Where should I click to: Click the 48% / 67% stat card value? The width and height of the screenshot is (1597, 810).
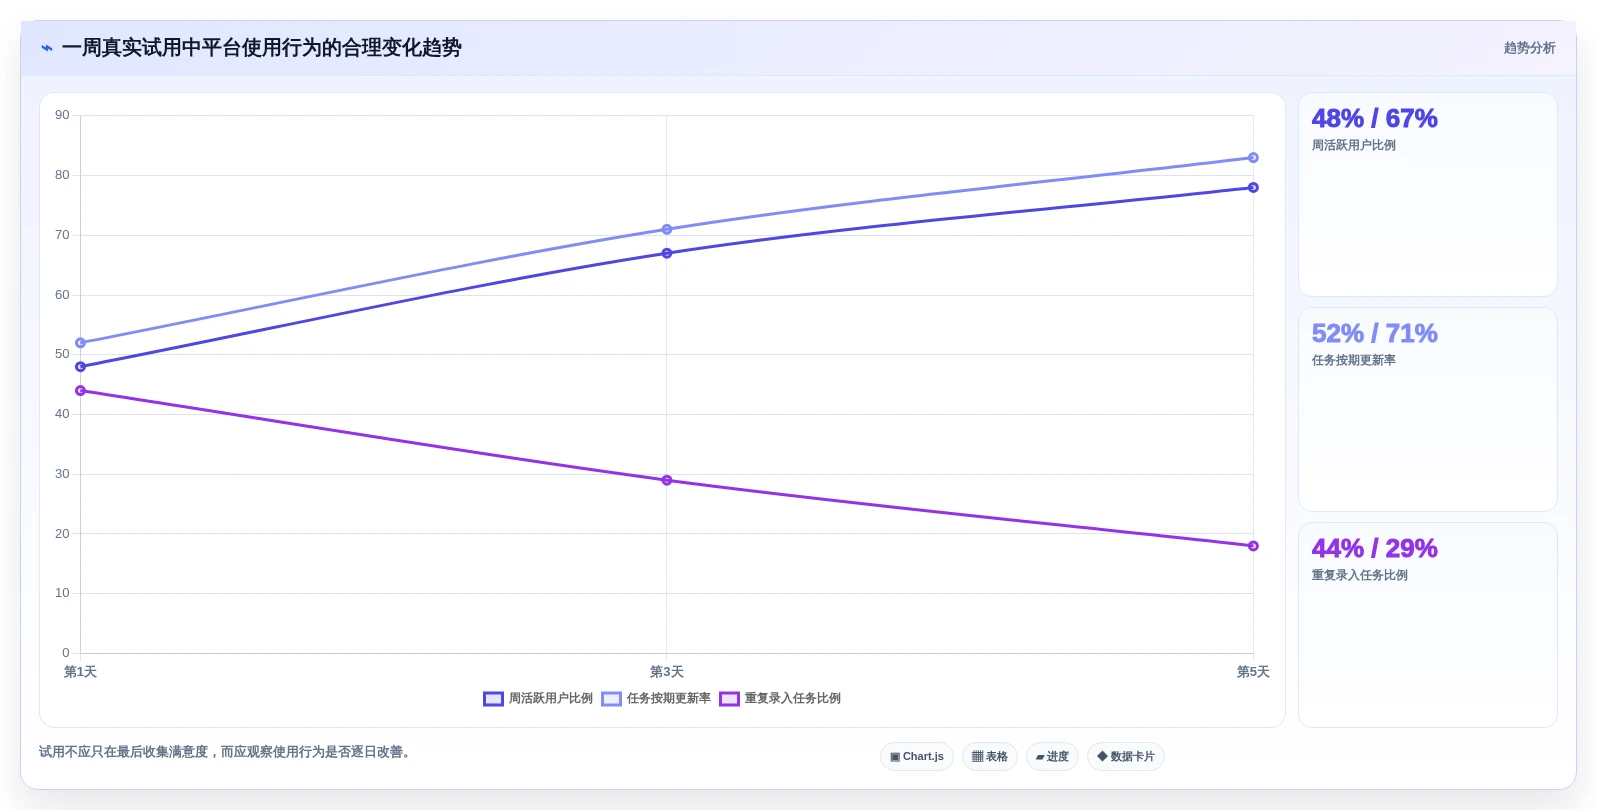1374,118
